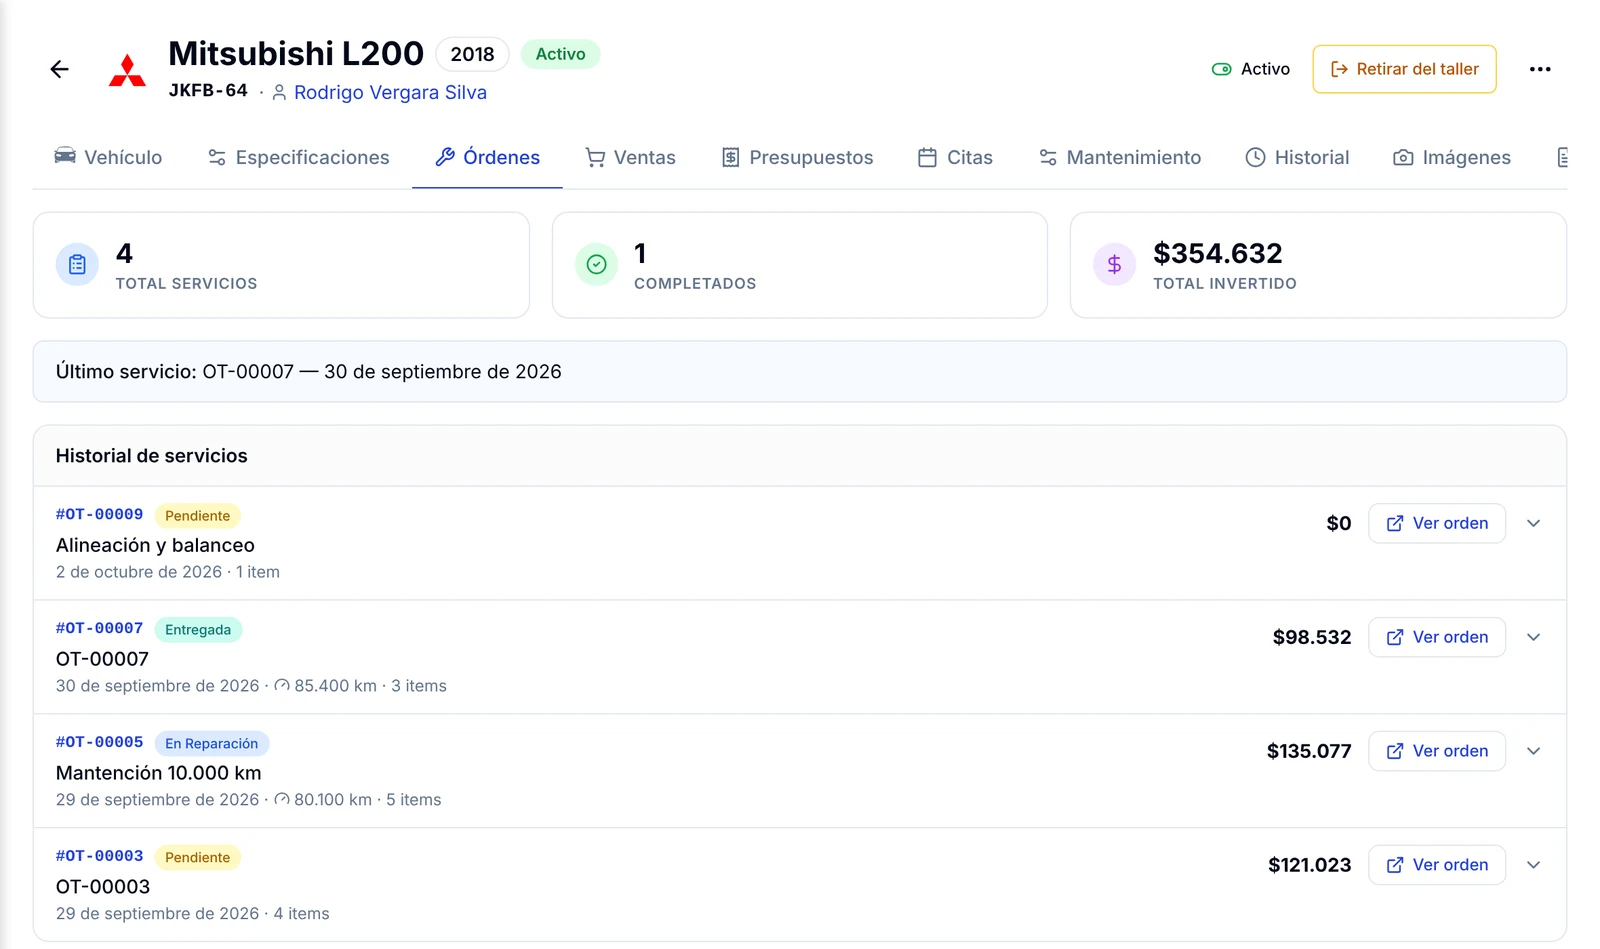Go to the Ventas tab
This screenshot has height=949, width=1600.
click(x=630, y=158)
